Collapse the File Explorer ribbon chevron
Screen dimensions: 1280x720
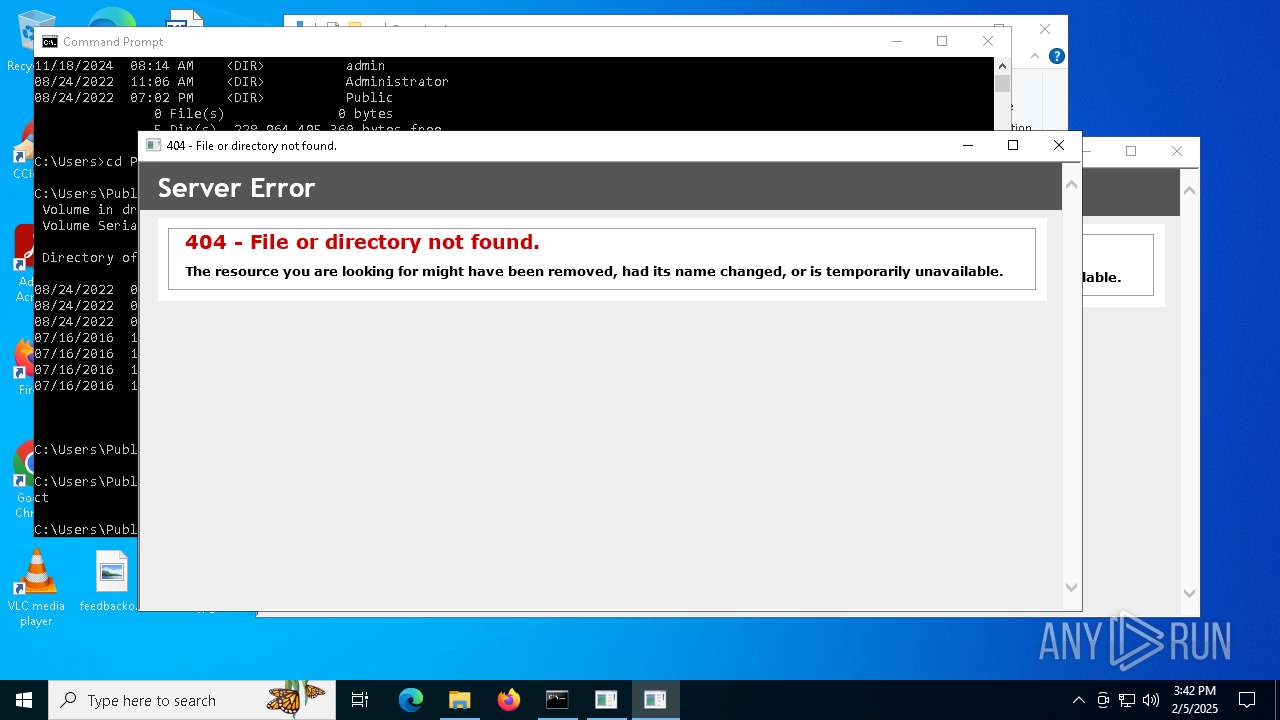1035,56
